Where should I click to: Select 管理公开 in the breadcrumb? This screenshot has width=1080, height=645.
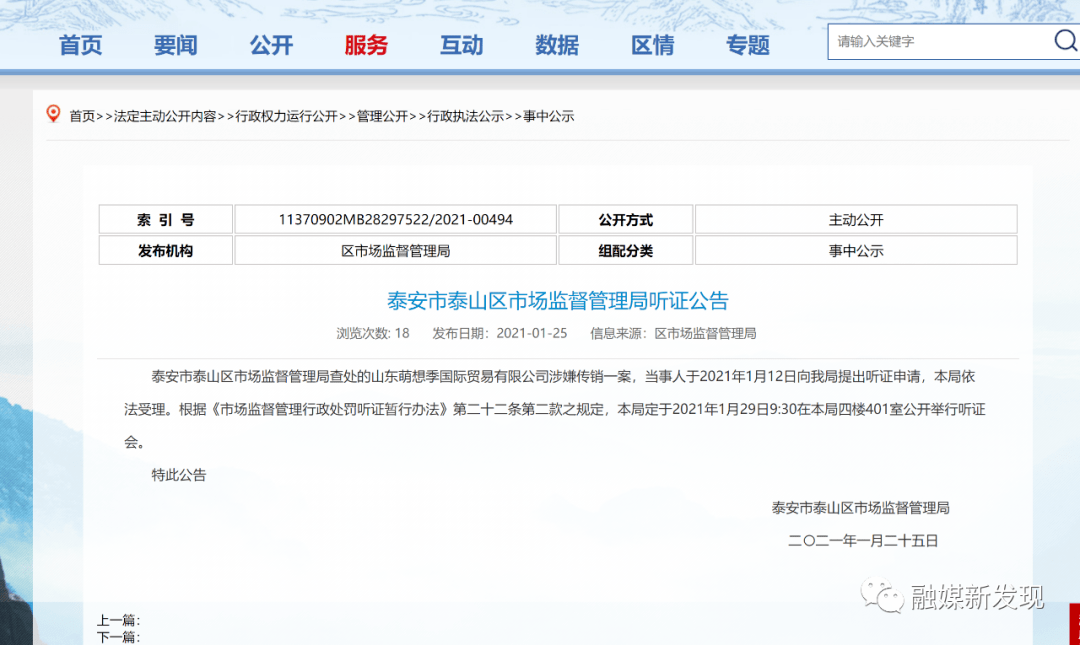click(x=382, y=116)
